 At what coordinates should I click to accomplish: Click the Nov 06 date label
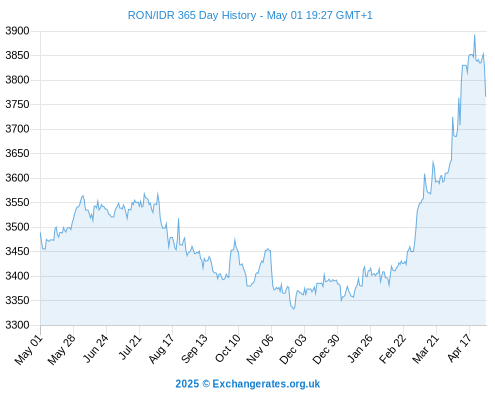260,349
